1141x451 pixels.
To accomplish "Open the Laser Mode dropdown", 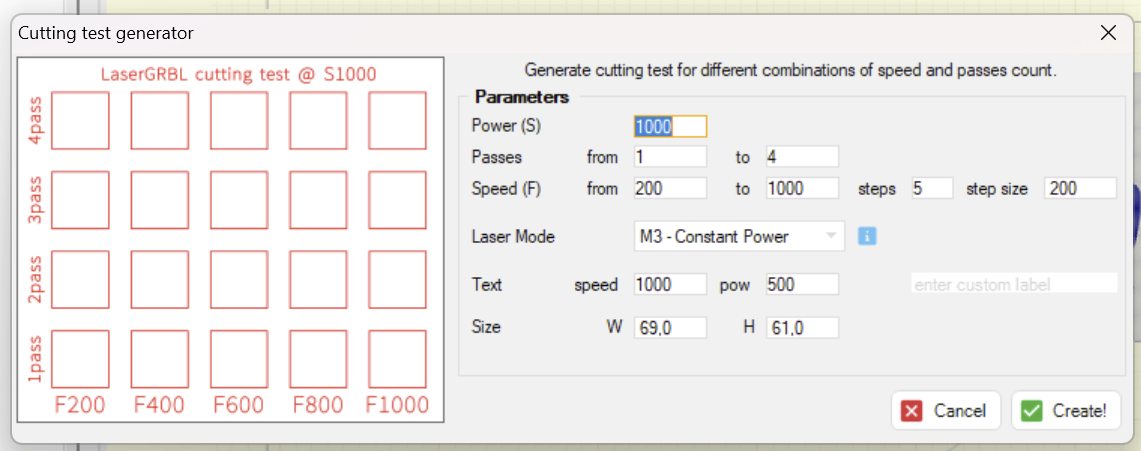I will [x=740, y=237].
